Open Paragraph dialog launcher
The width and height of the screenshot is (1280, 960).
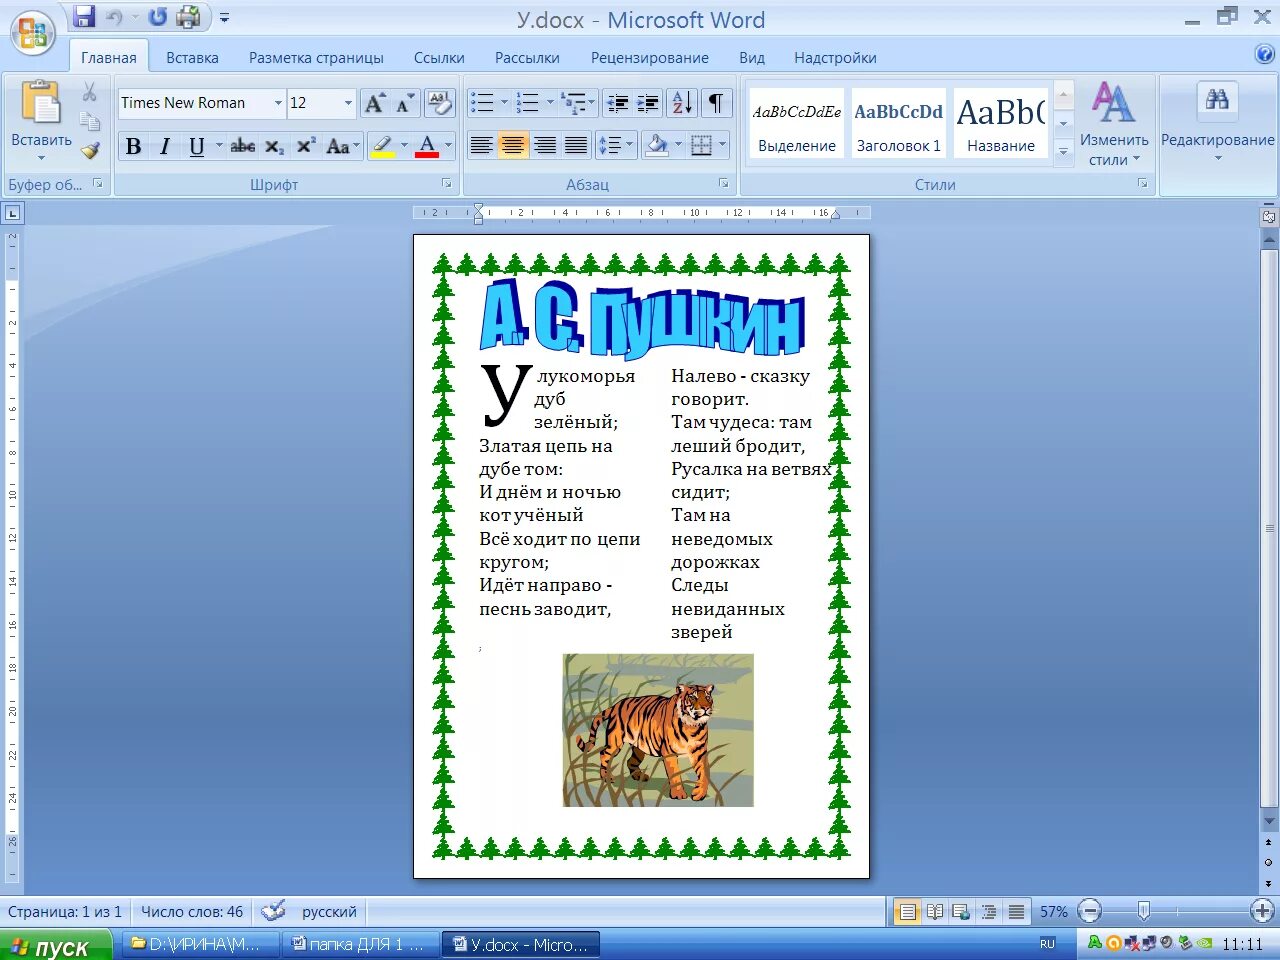723,184
